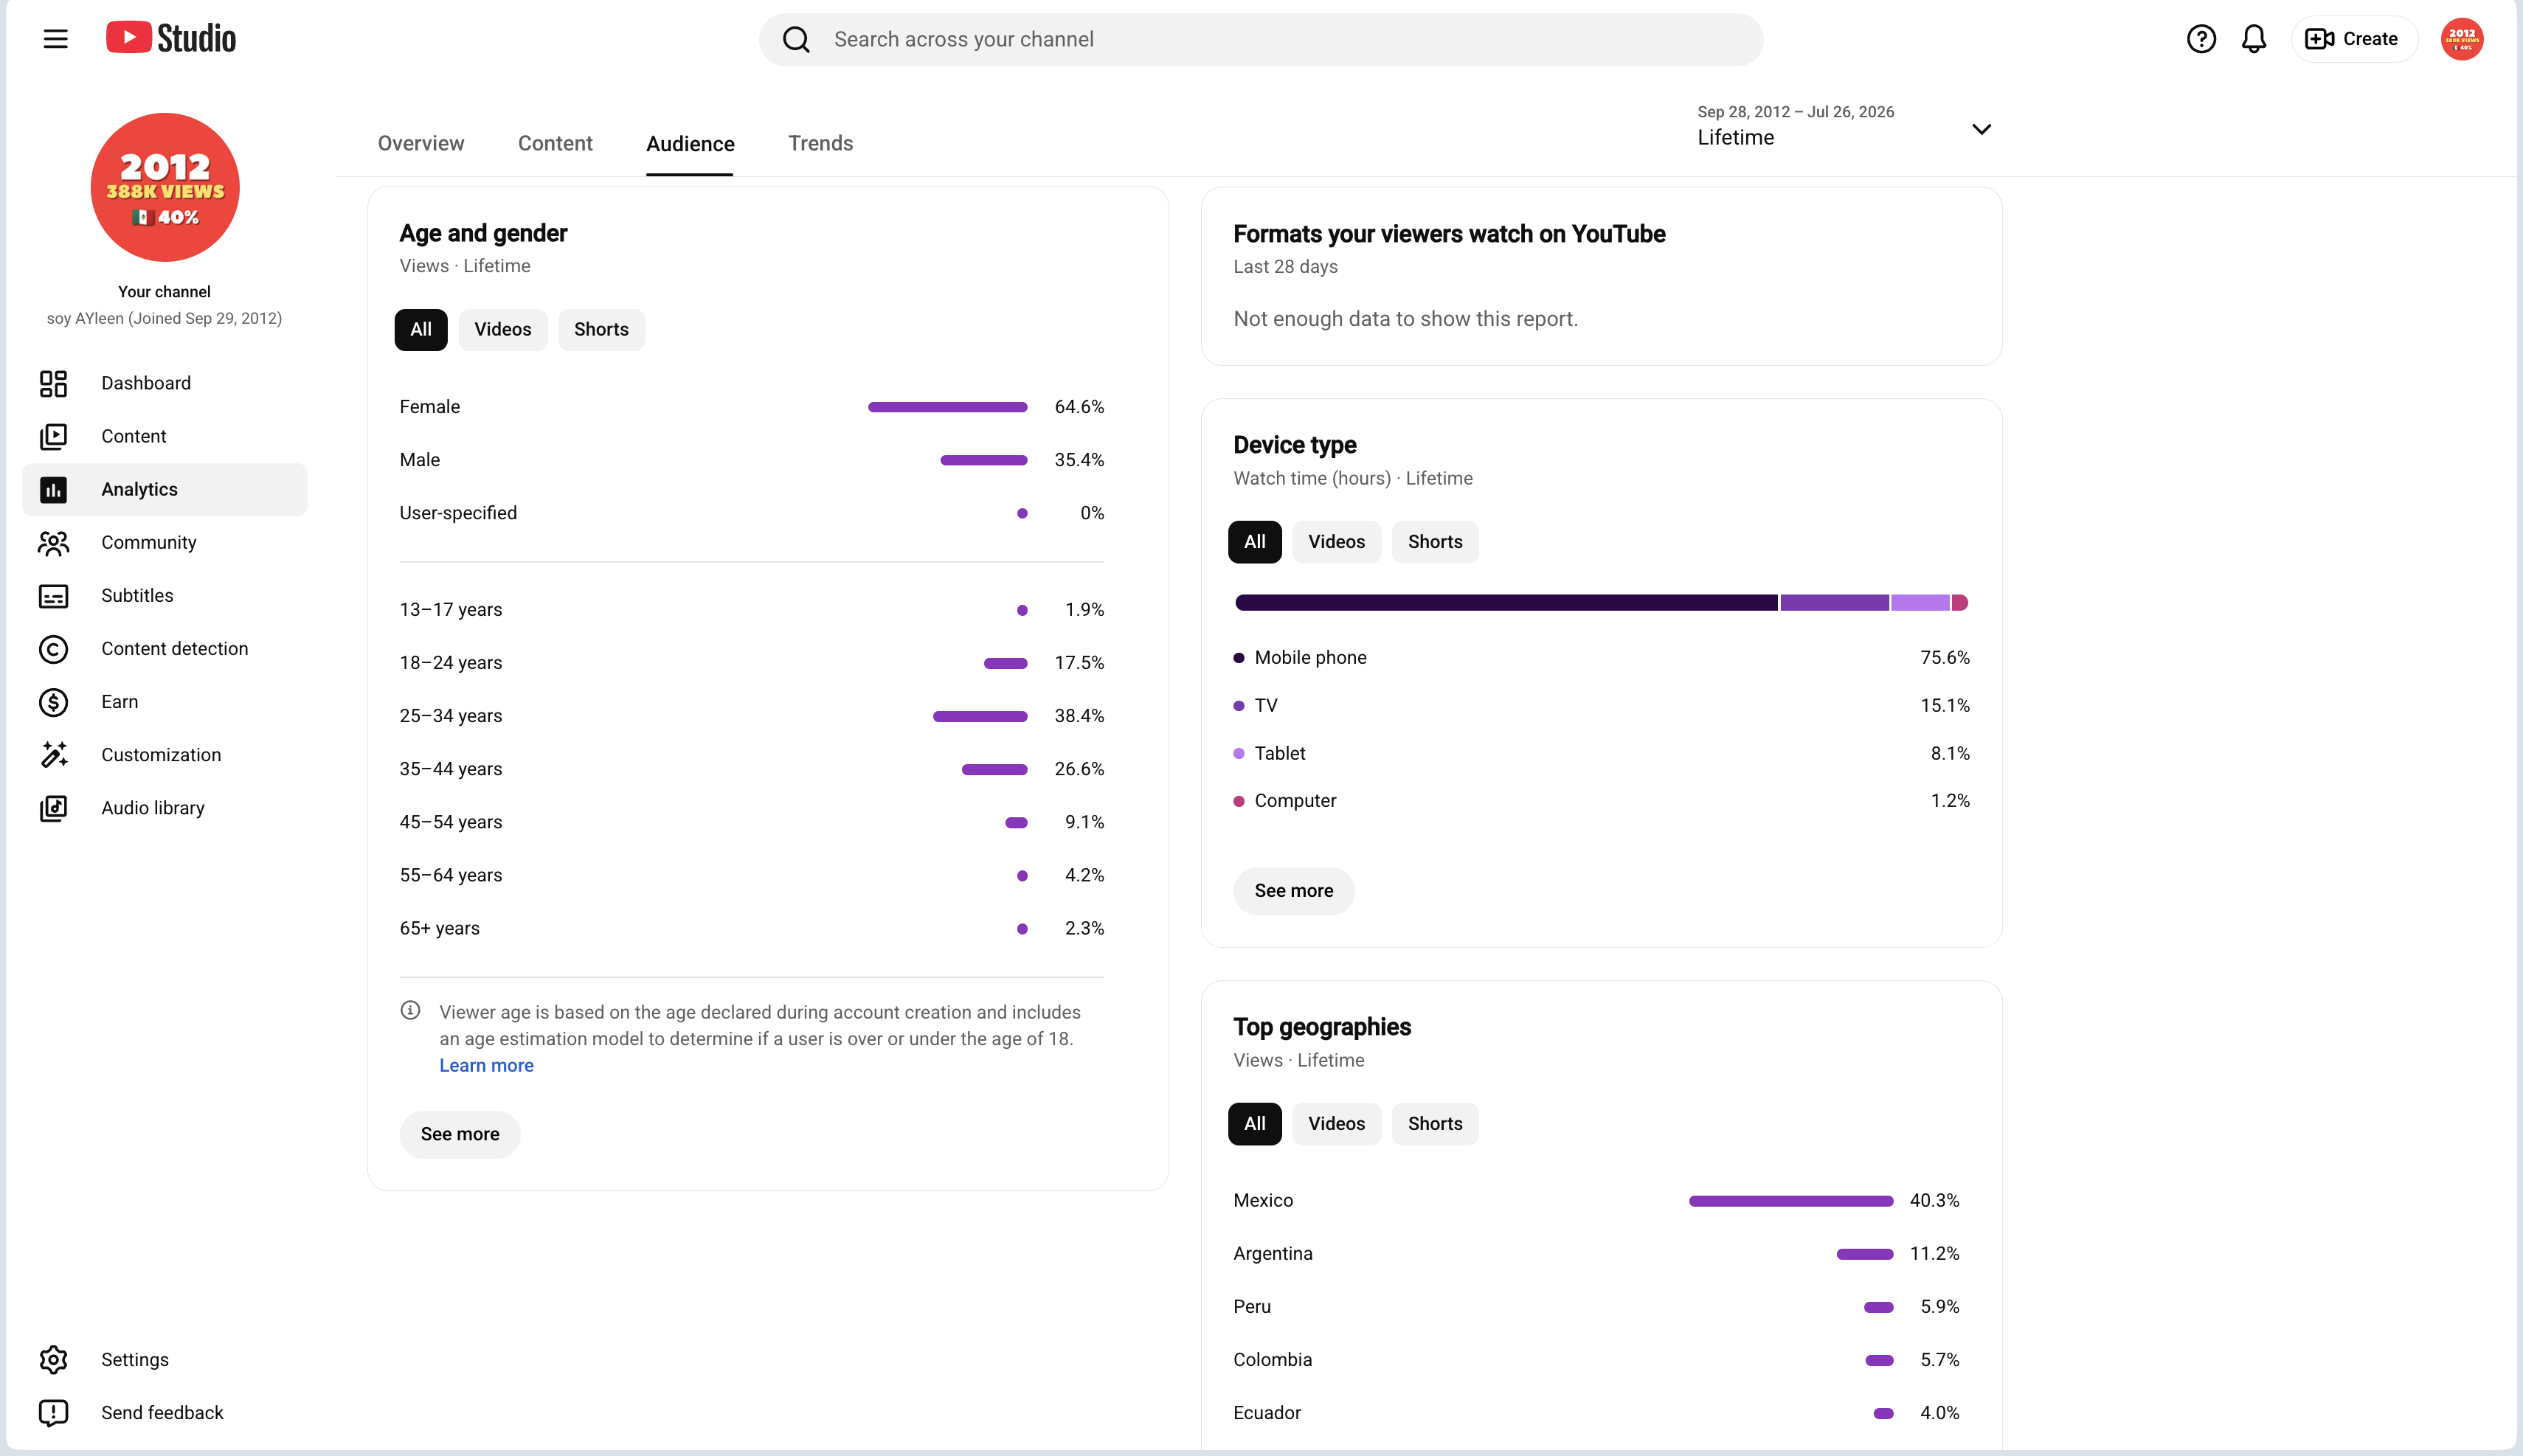Click the 25–34 years row label
The width and height of the screenshot is (2523, 1456).
tap(451, 716)
